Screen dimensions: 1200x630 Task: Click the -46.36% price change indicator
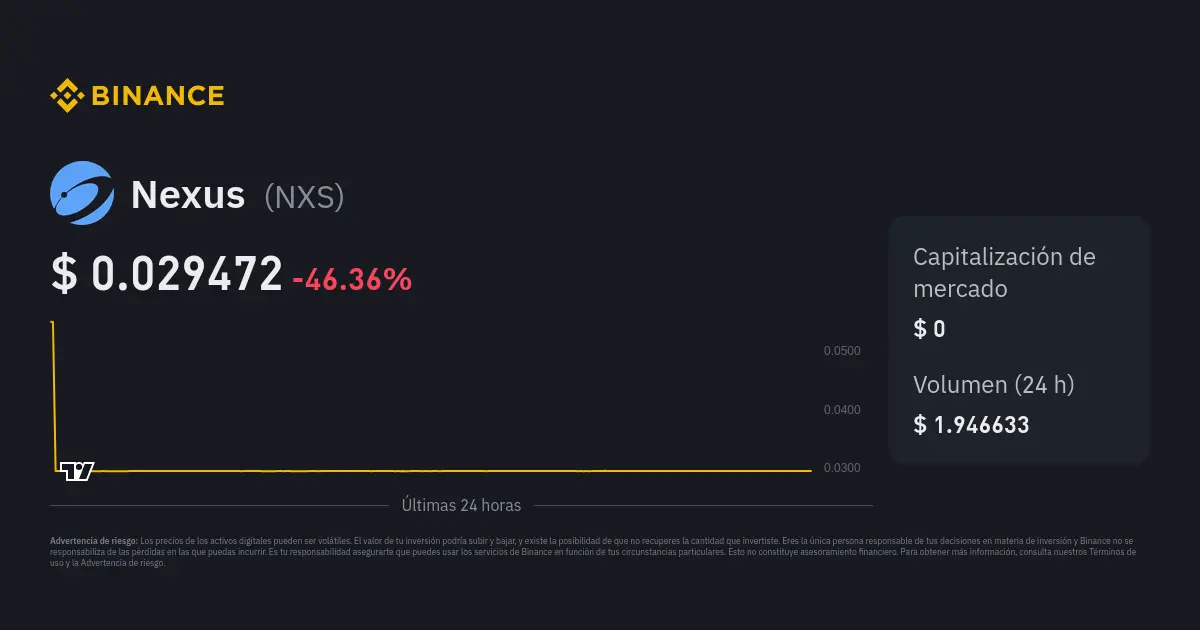pyautogui.click(x=352, y=279)
